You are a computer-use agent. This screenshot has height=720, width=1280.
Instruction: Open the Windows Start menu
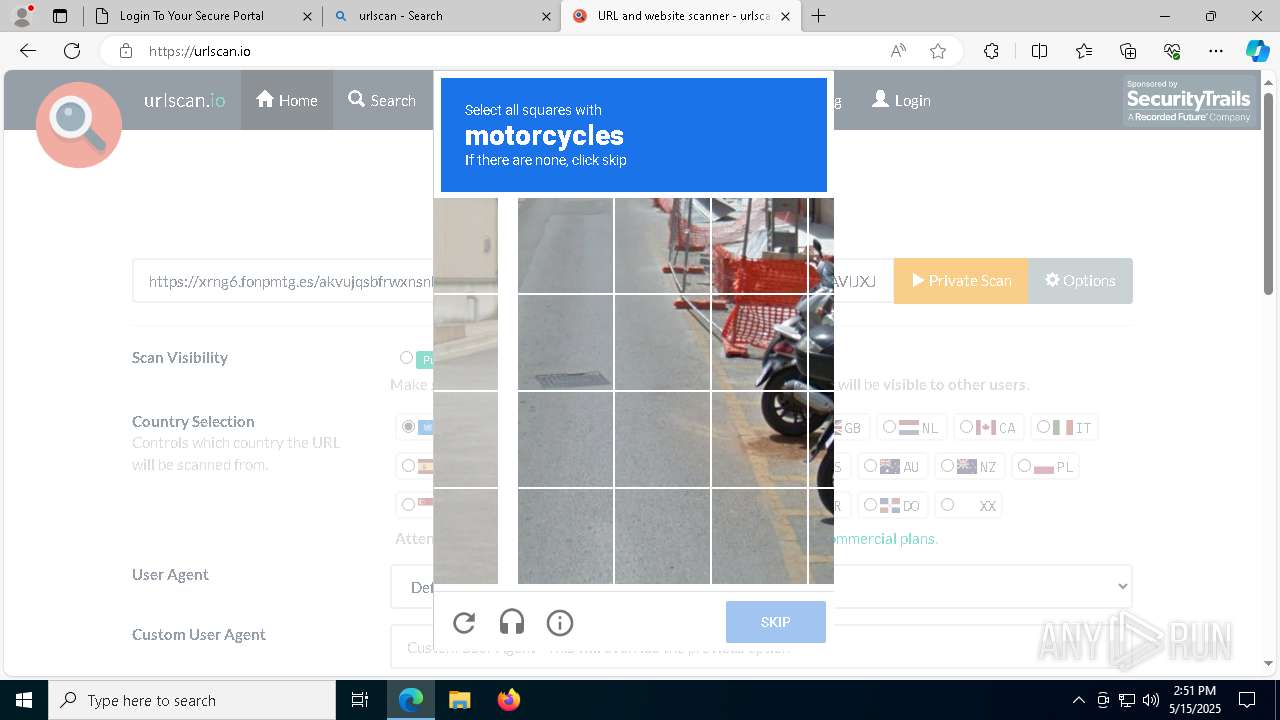pos(24,700)
